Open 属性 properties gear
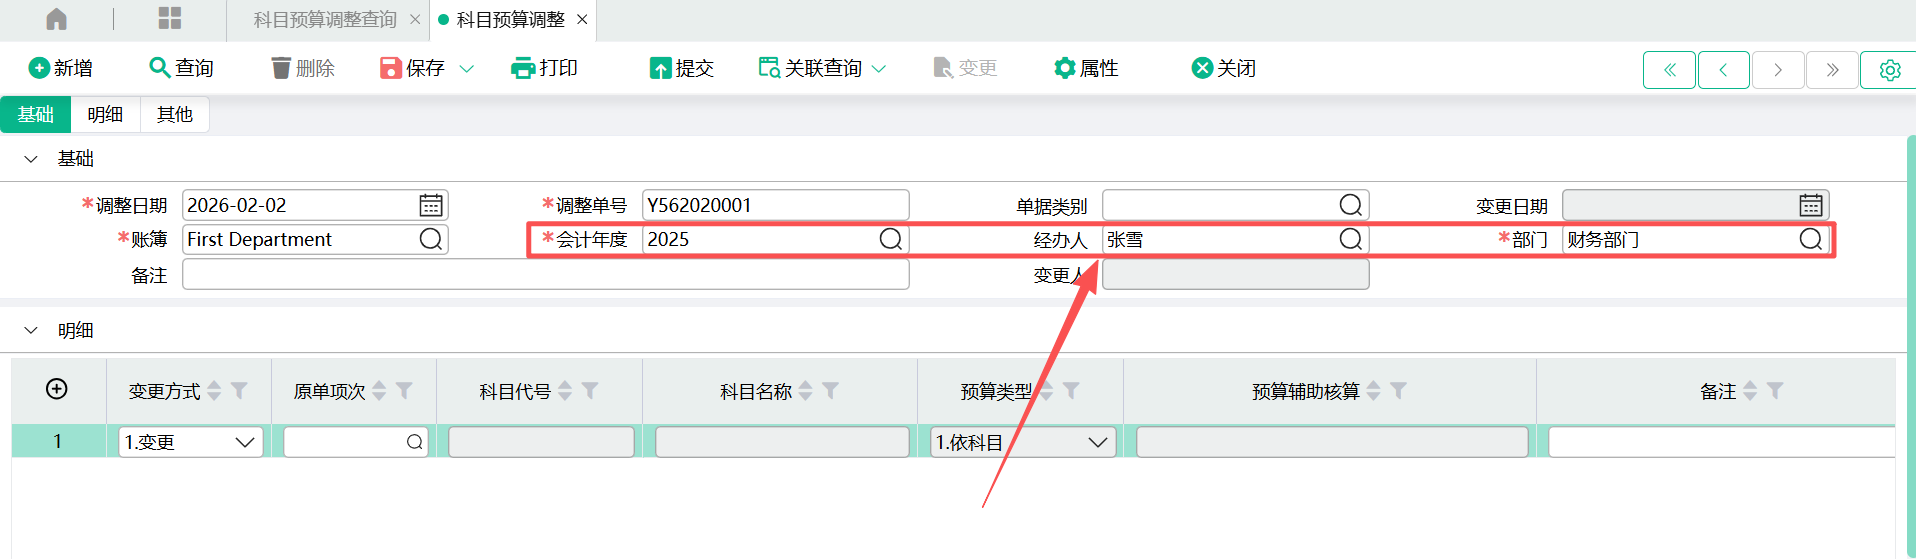 [1086, 68]
